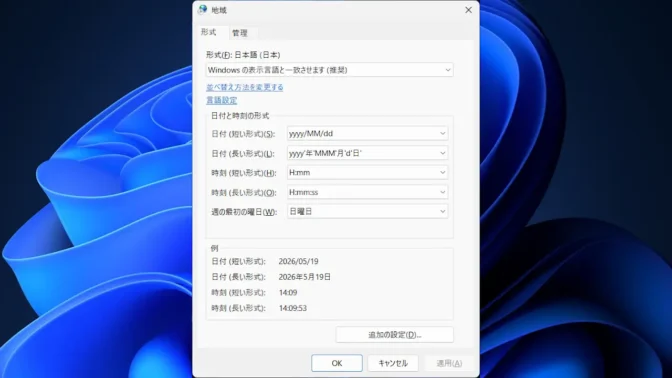672x378 pixels.
Task: Click the example long date 2026年5月19日
Action: click(x=305, y=277)
